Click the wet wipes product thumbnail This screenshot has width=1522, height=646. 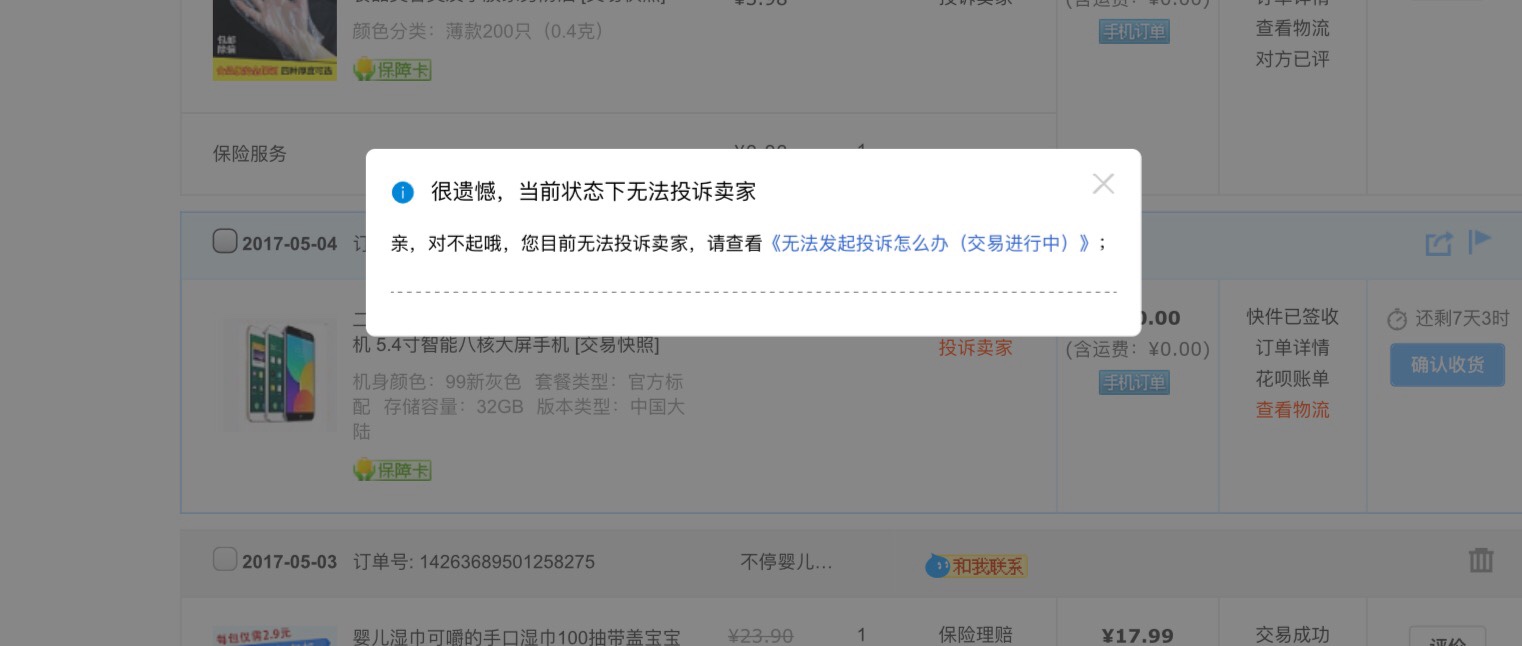click(x=275, y=636)
